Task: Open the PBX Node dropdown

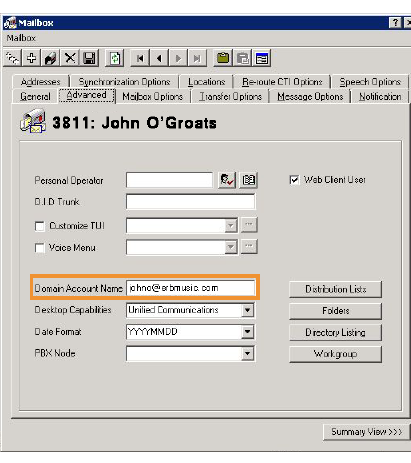Action: pos(247,354)
